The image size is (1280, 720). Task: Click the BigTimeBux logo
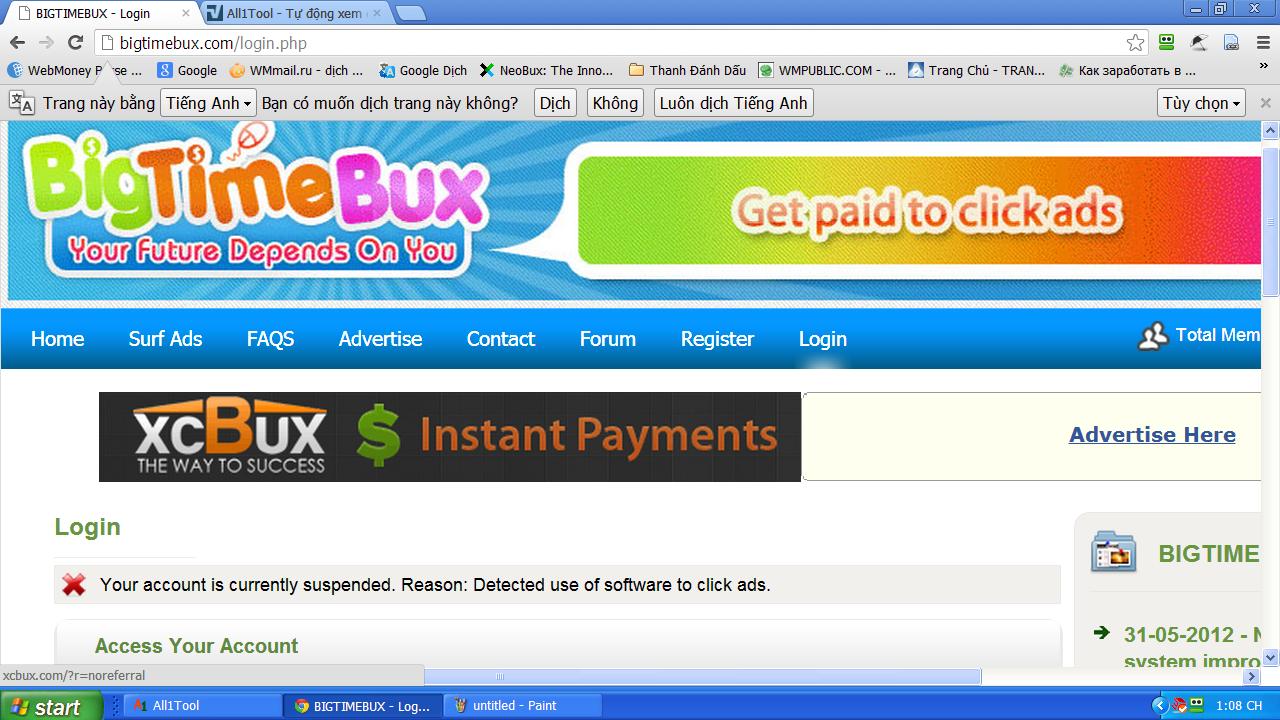[255, 203]
